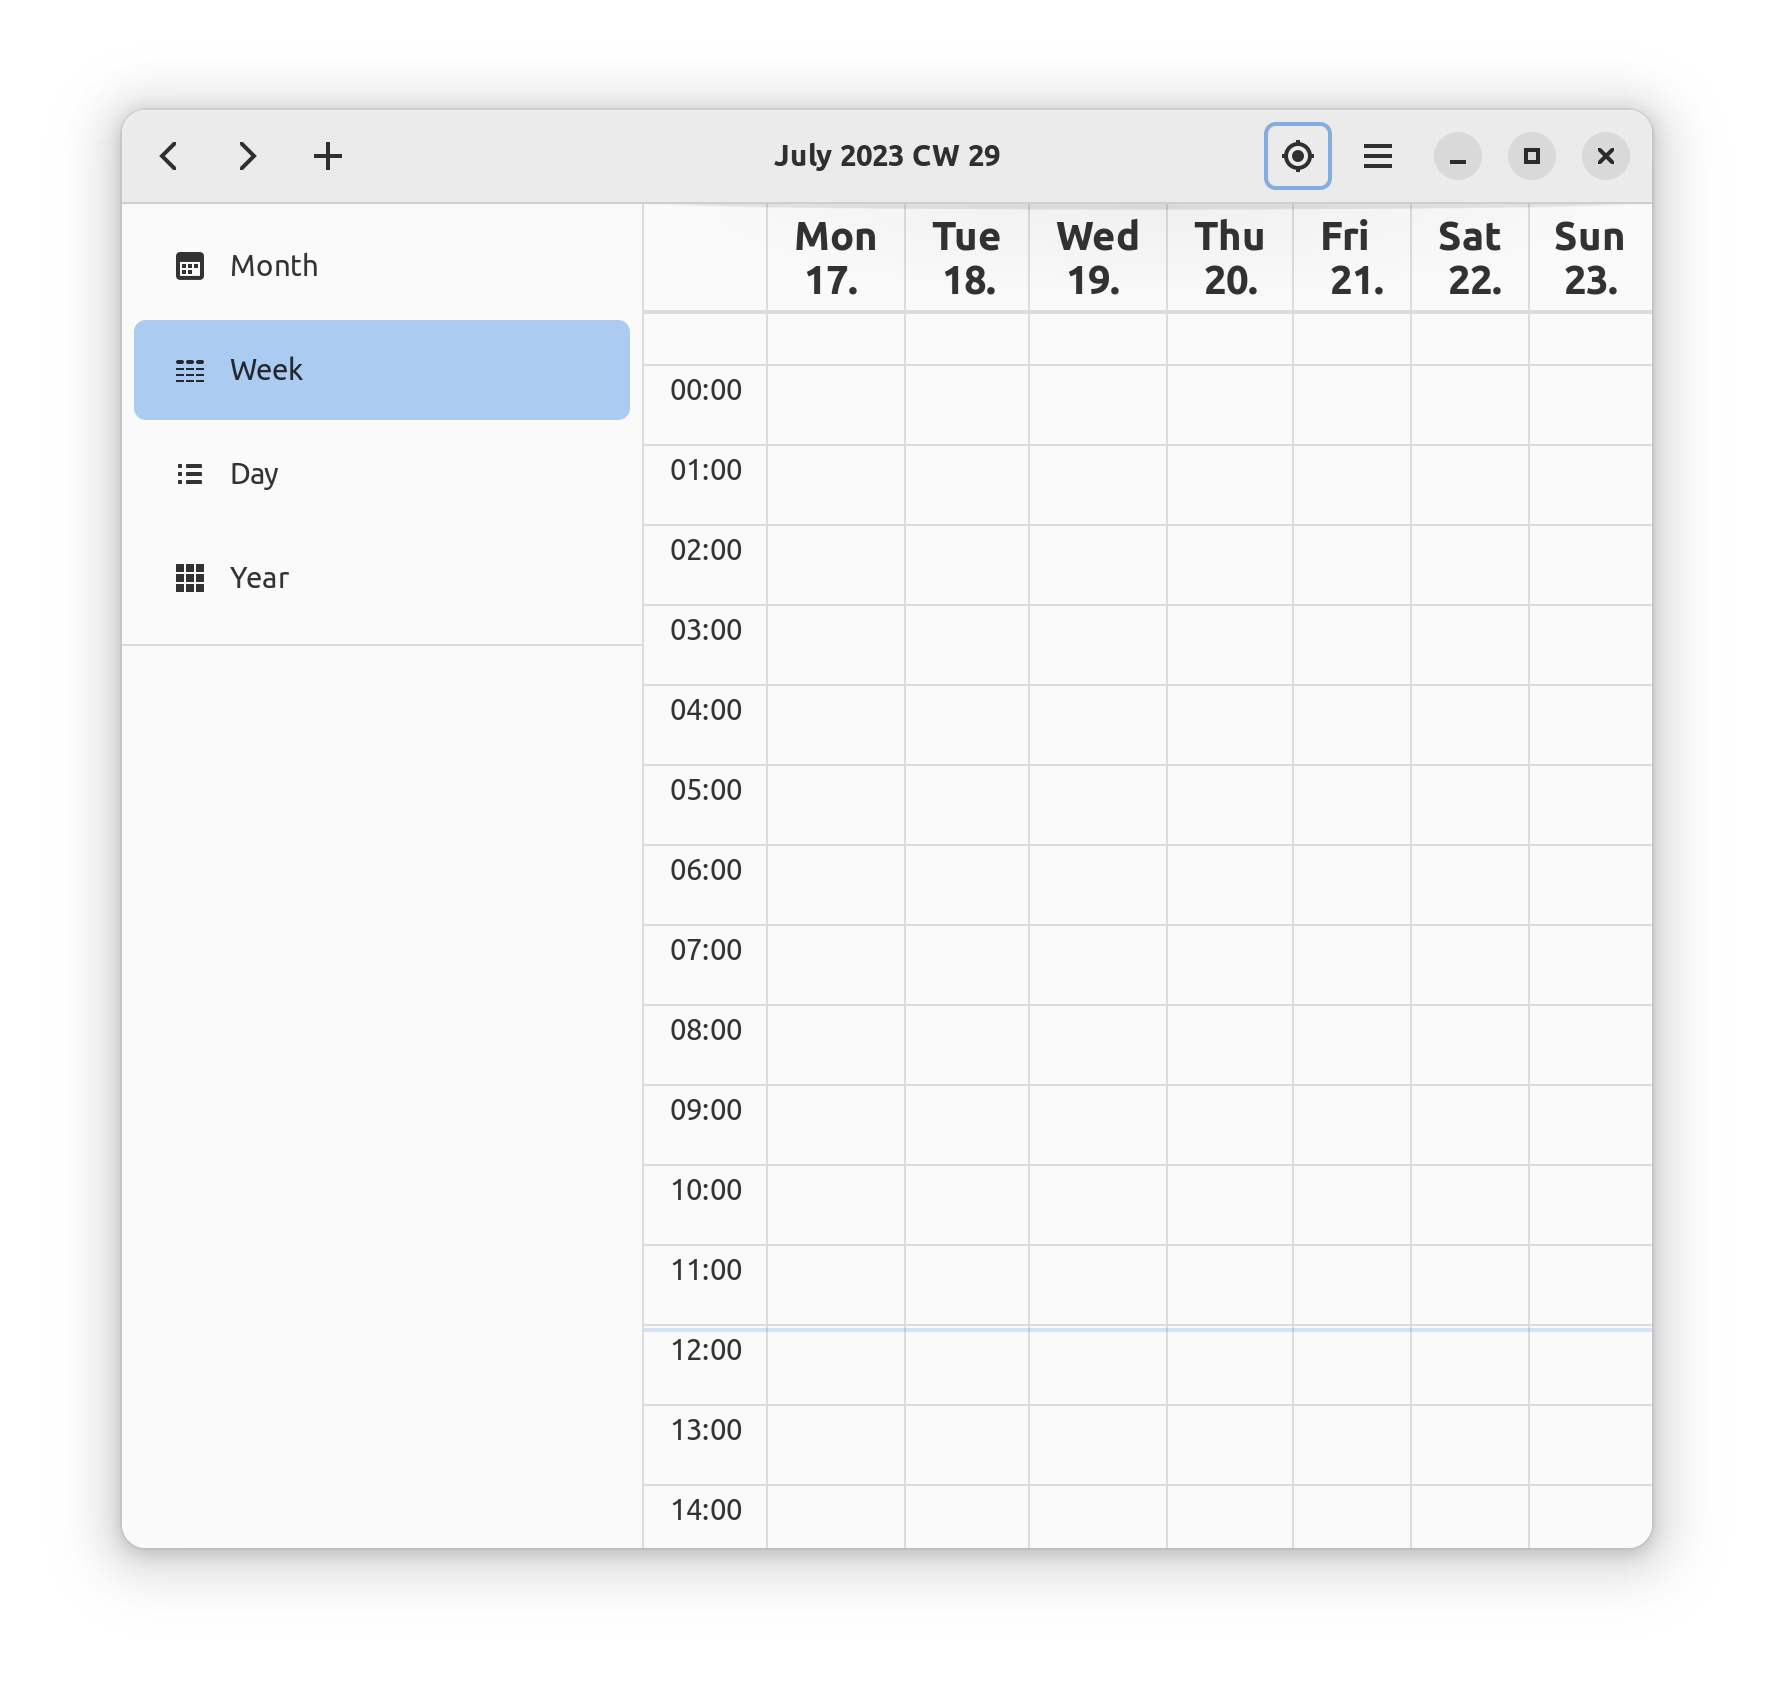1774x1682 pixels.
Task: Add a new event with plus icon
Action: (327, 156)
